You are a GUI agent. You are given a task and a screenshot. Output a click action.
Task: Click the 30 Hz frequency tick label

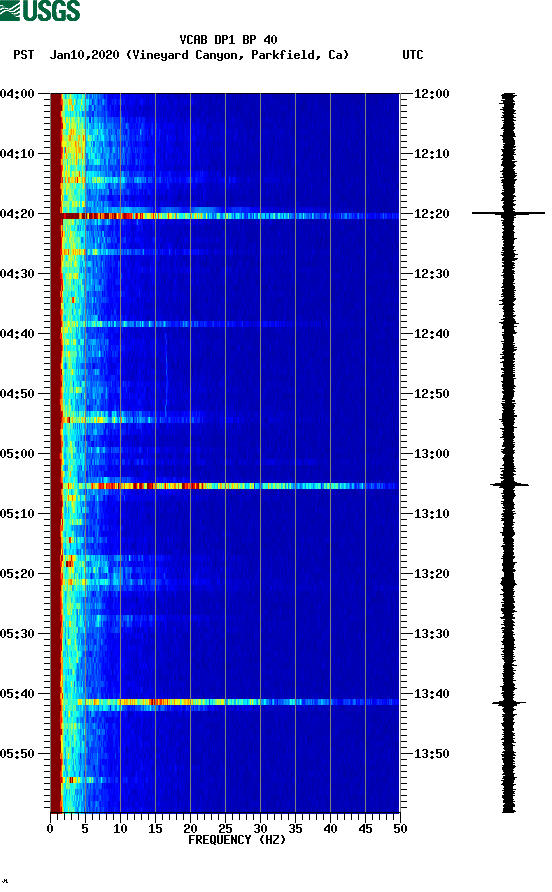260,829
